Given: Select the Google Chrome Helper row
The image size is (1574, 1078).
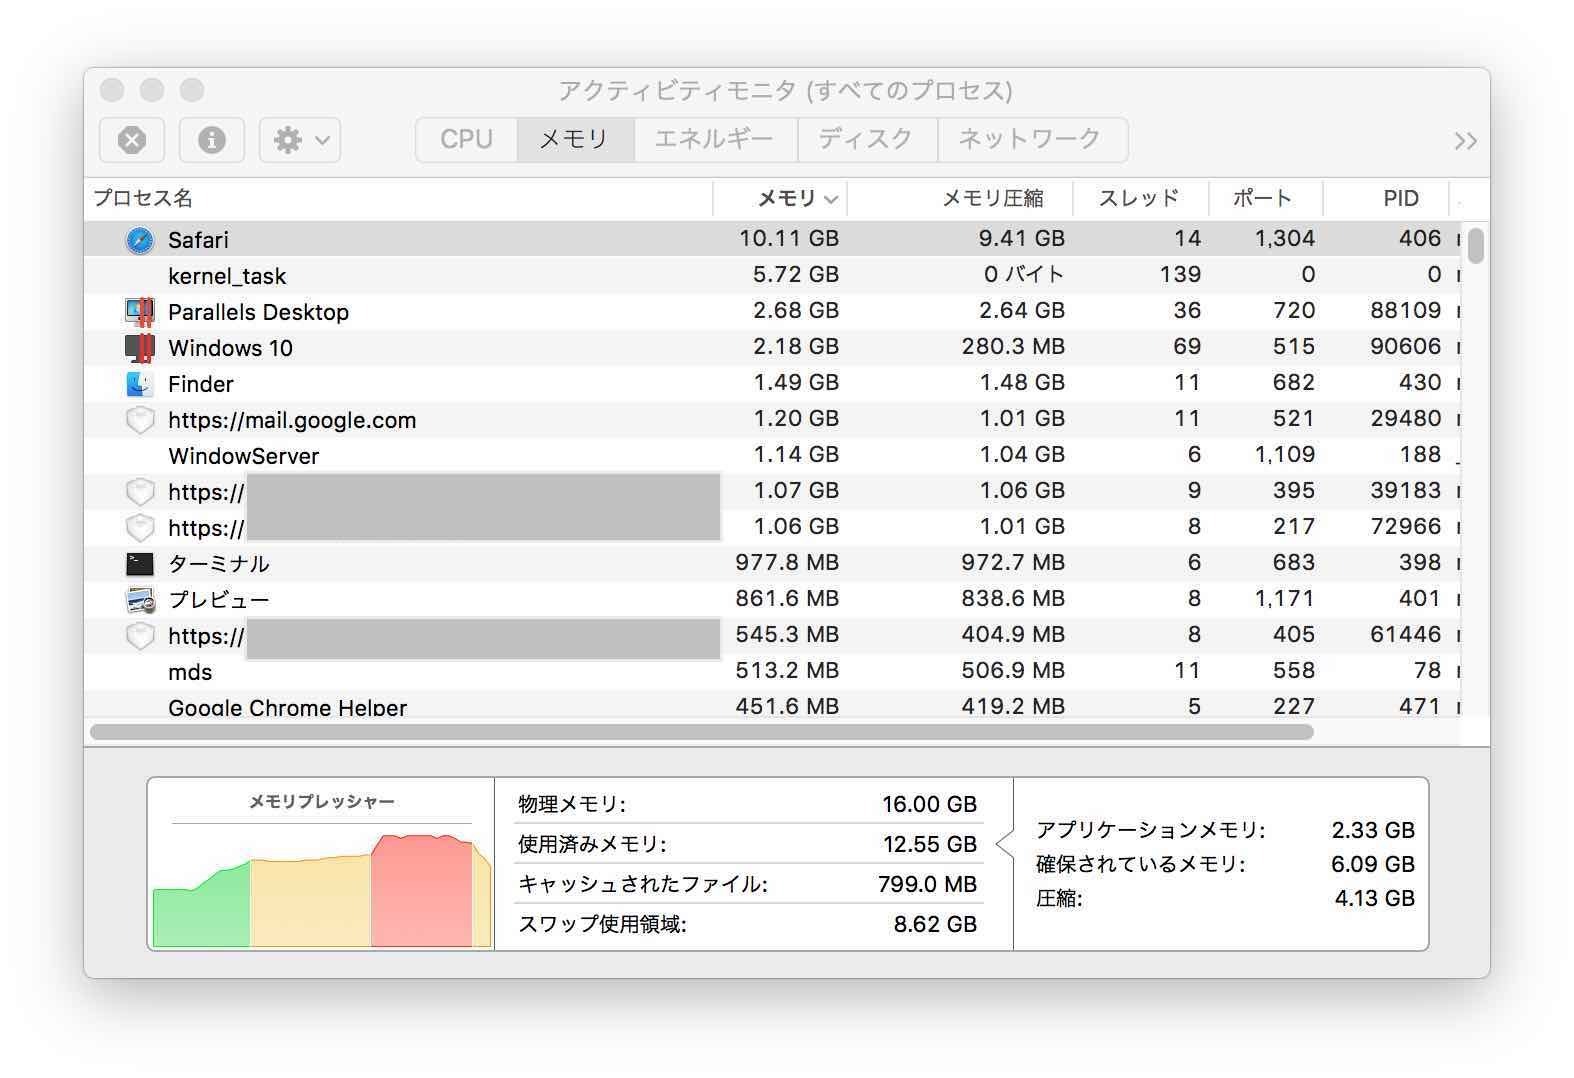Looking at the screenshot, I should (x=772, y=705).
